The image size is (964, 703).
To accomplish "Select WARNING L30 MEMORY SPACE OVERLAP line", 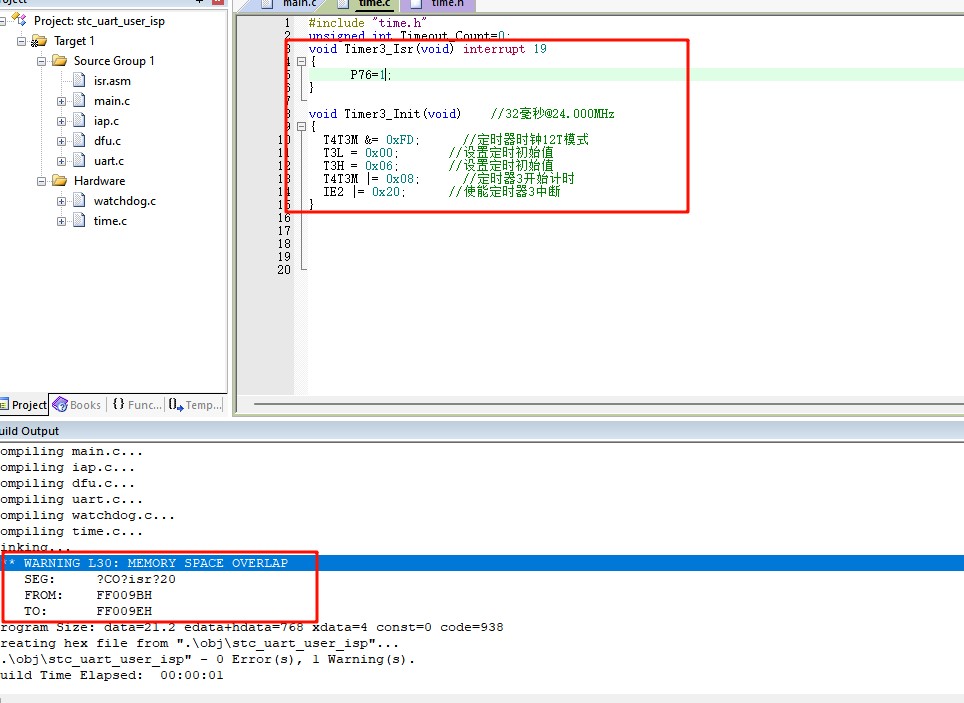I will (x=482, y=563).
